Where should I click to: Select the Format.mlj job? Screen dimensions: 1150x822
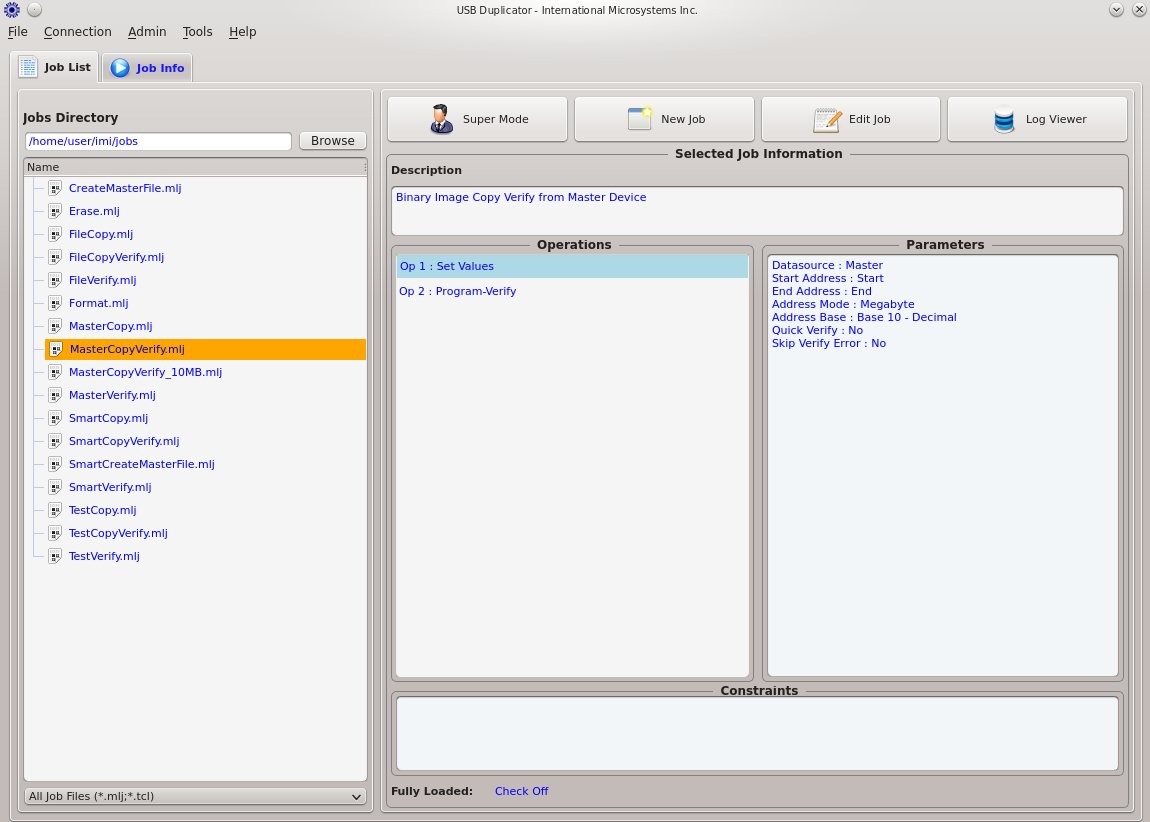(x=98, y=303)
